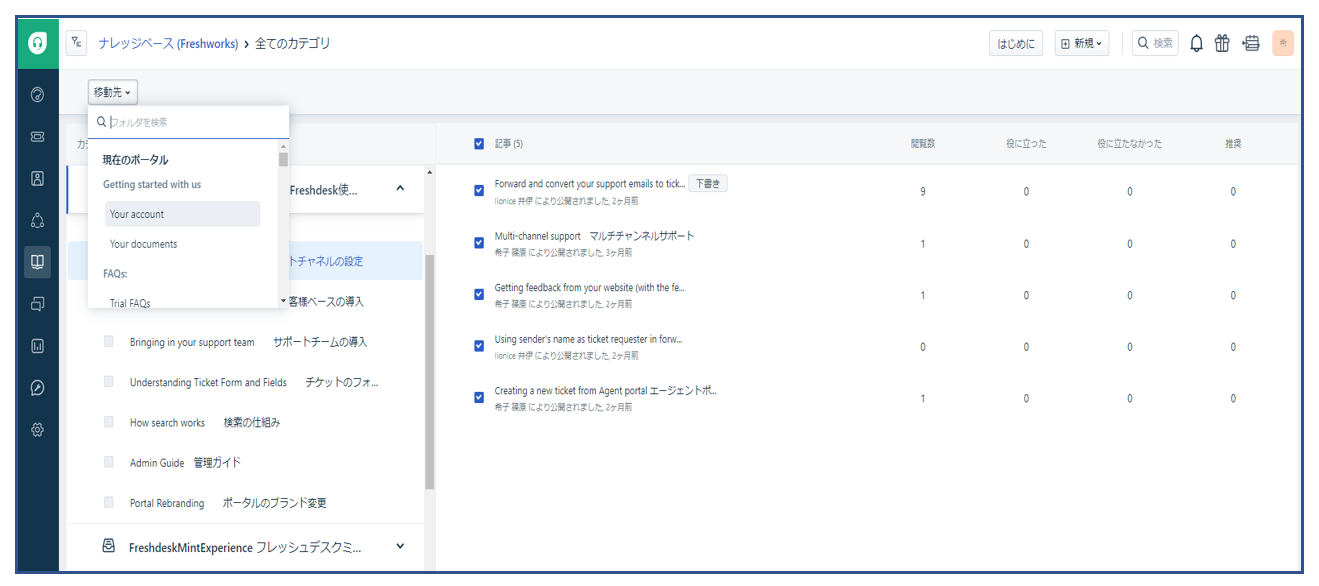Open Using sender's name as ticket requester article
1319x586 pixels.
click(588, 339)
